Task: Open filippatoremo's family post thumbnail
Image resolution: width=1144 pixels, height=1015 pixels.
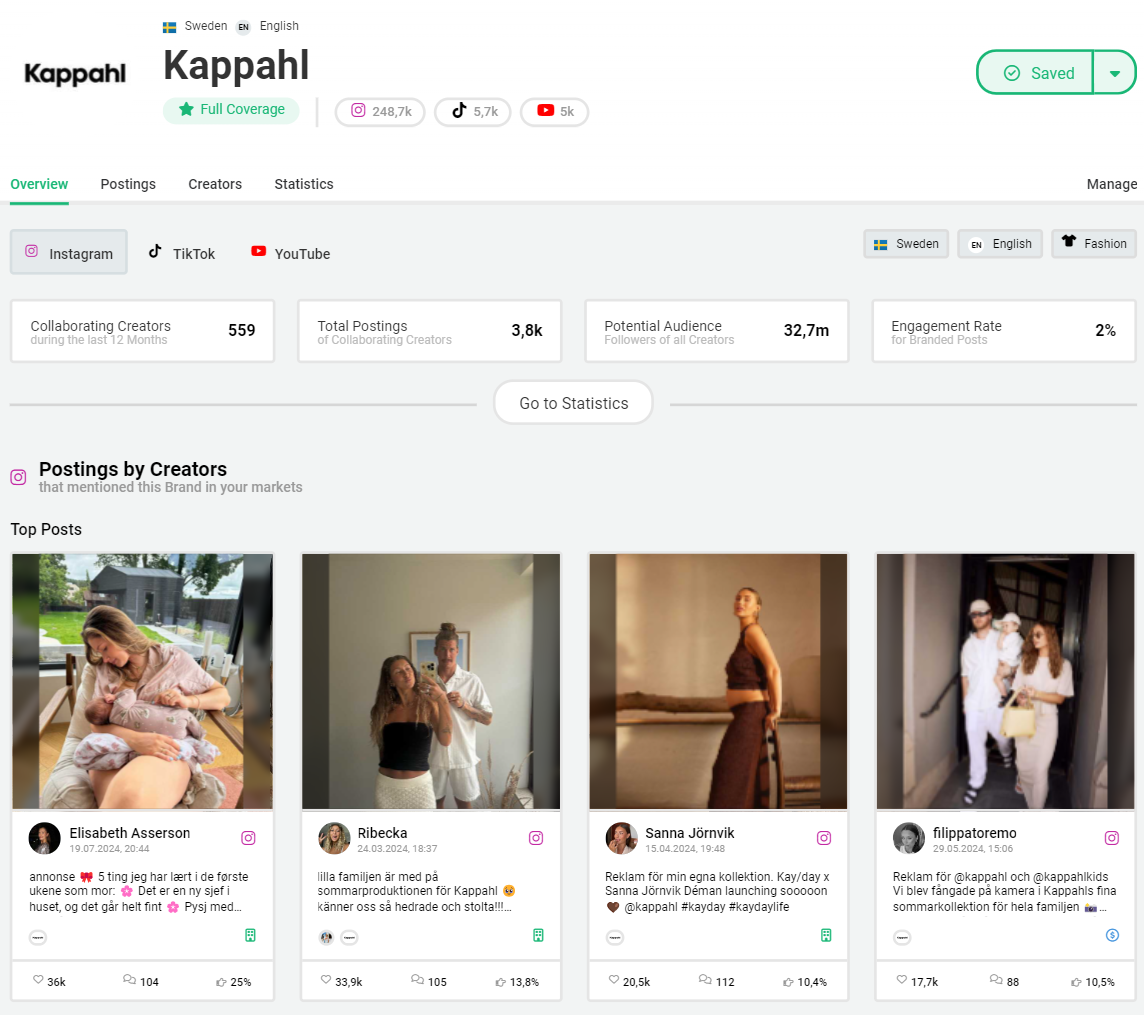Action: click(1005, 681)
